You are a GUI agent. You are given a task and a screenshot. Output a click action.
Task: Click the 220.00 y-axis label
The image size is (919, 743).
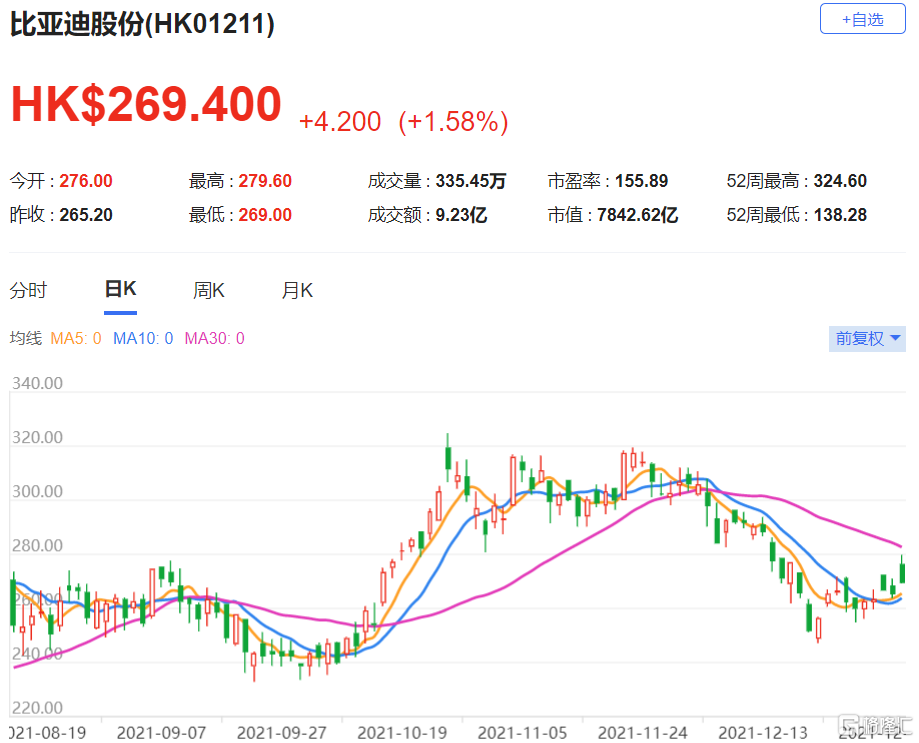click(38, 708)
